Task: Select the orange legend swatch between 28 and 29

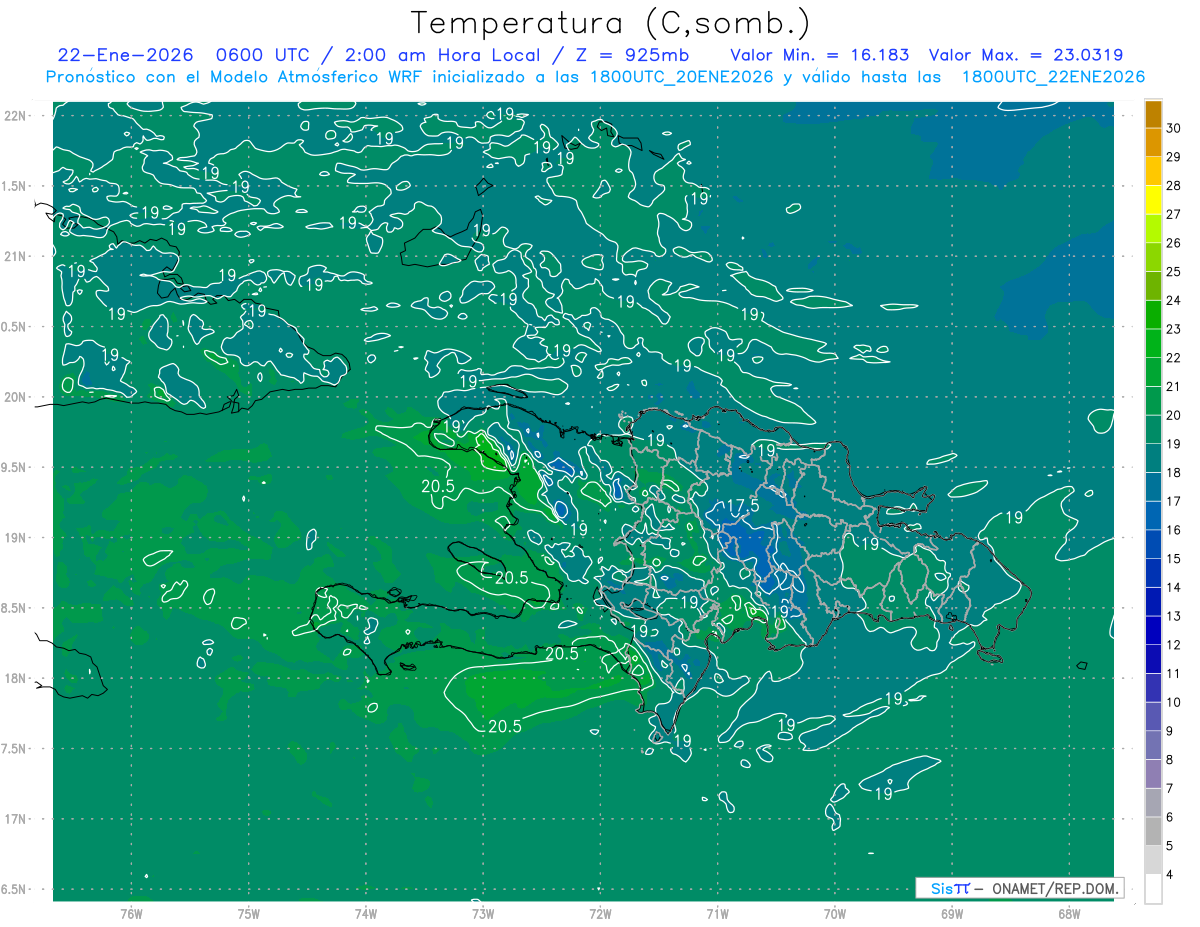Action: pos(1153,171)
